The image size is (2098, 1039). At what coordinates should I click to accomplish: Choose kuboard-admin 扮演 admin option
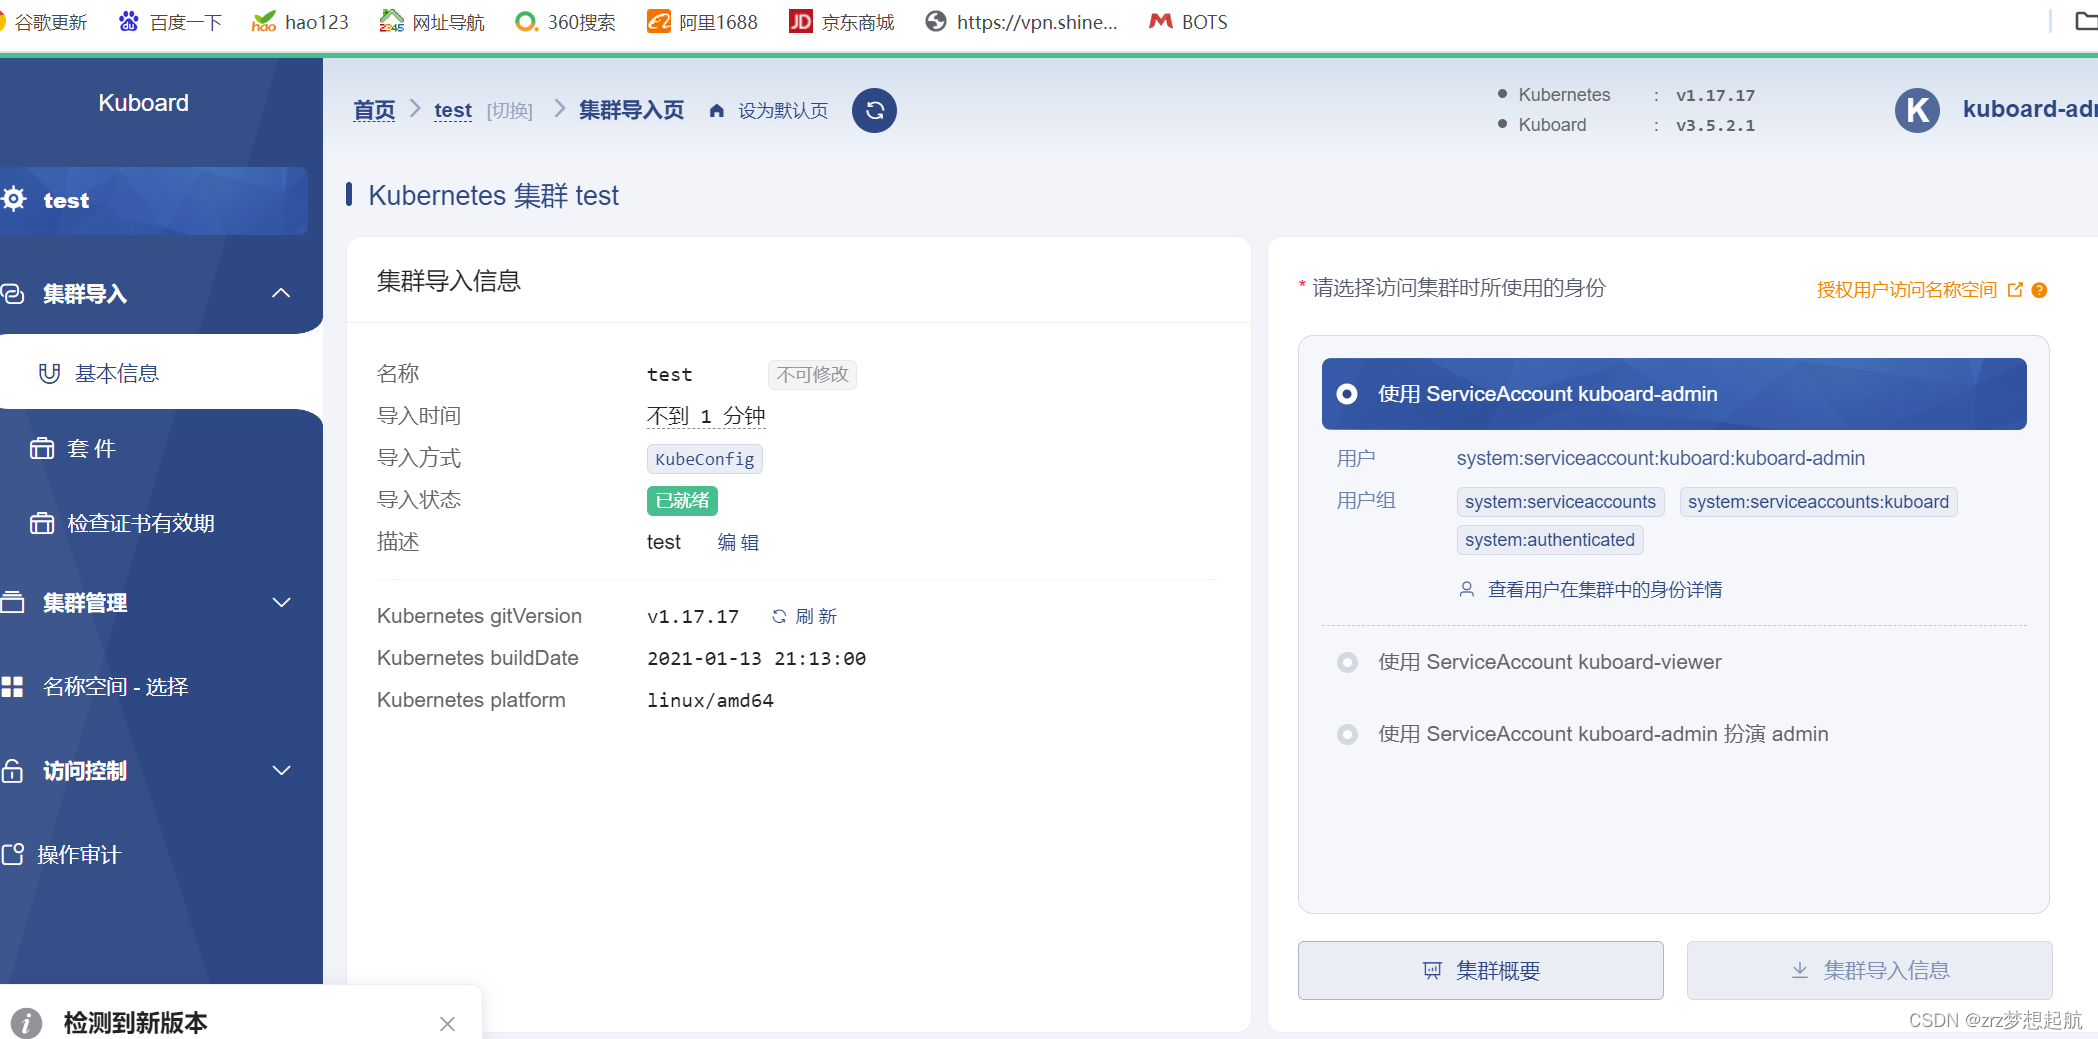point(1347,734)
